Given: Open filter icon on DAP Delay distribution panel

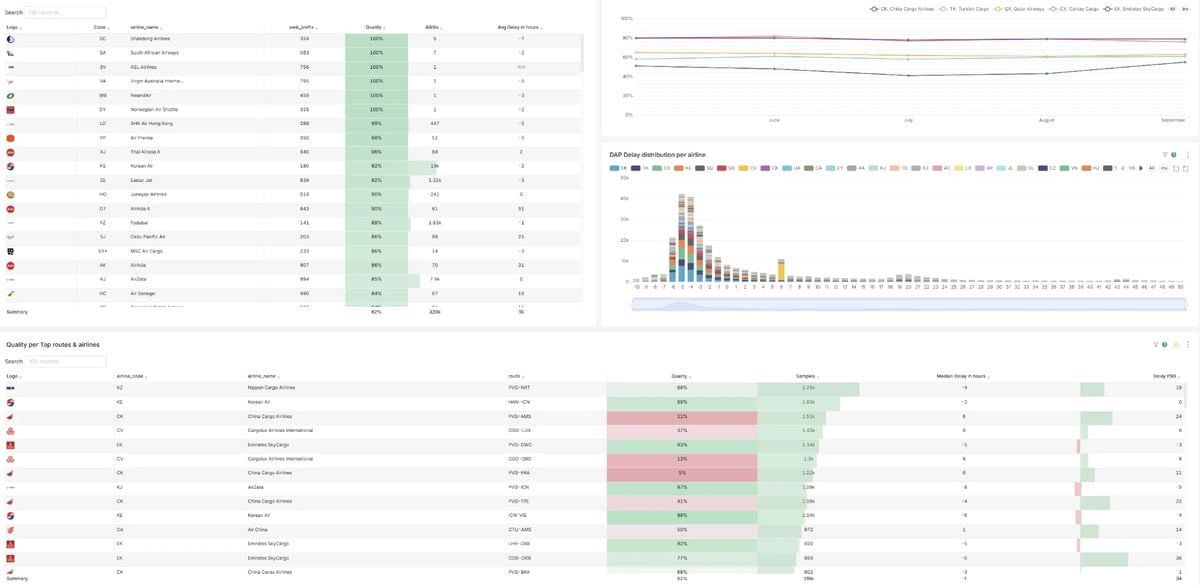Looking at the screenshot, I should 1165,155.
